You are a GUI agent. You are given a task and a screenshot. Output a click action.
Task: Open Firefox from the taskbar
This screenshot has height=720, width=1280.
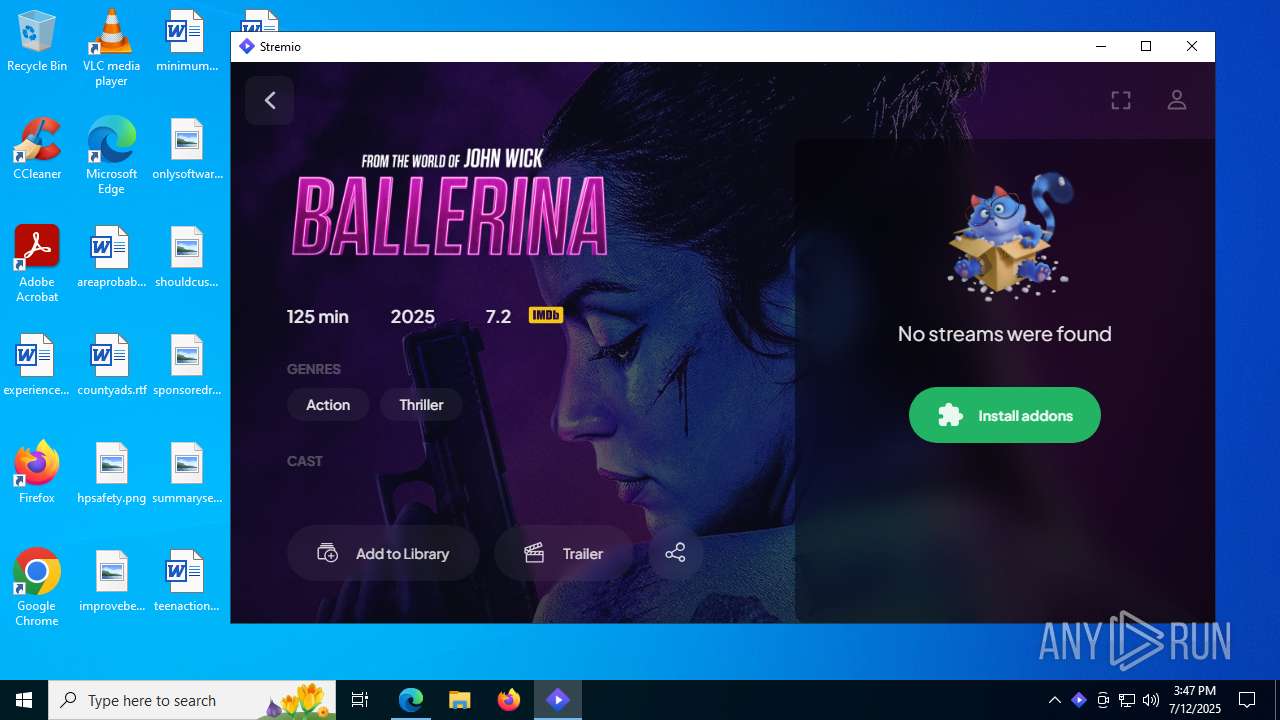pos(509,700)
